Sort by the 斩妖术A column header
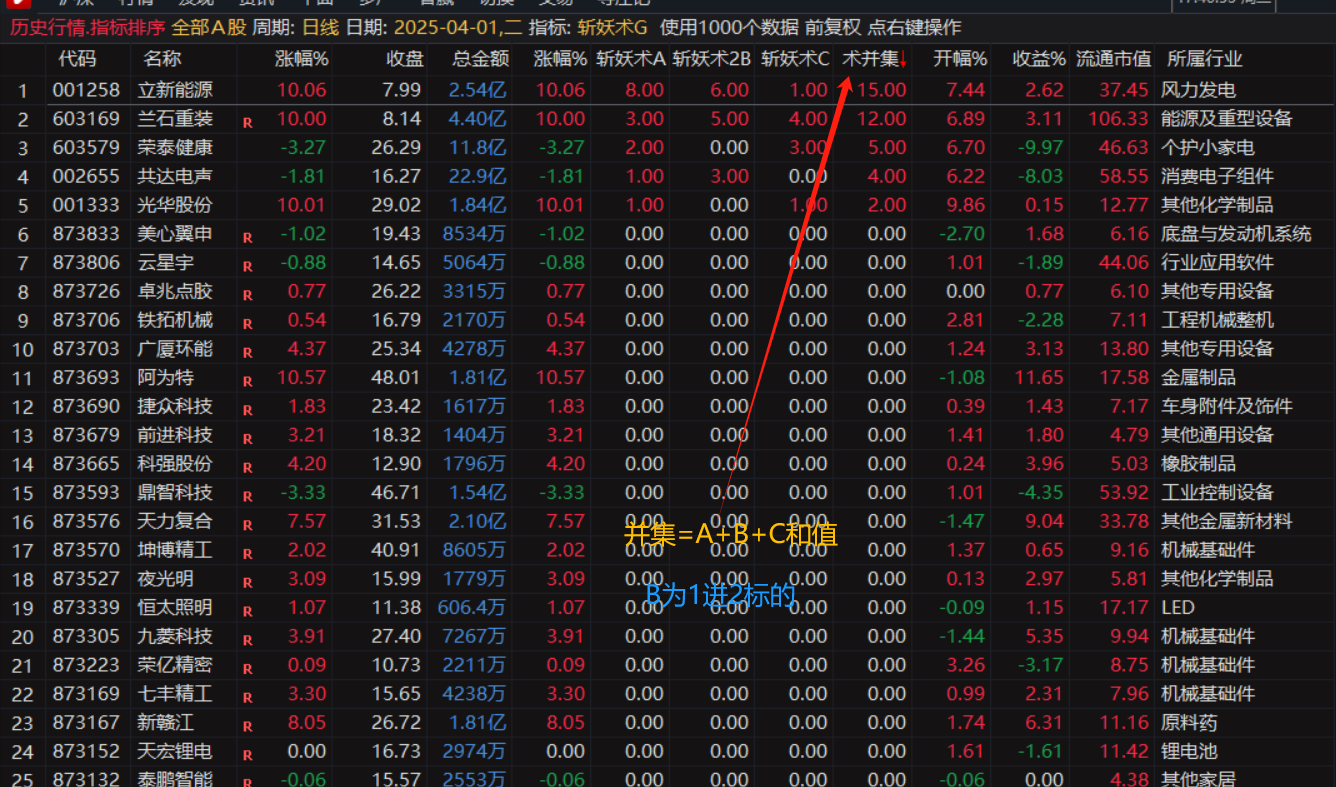This screenshot has height=787, width=1336. [630, 59]
